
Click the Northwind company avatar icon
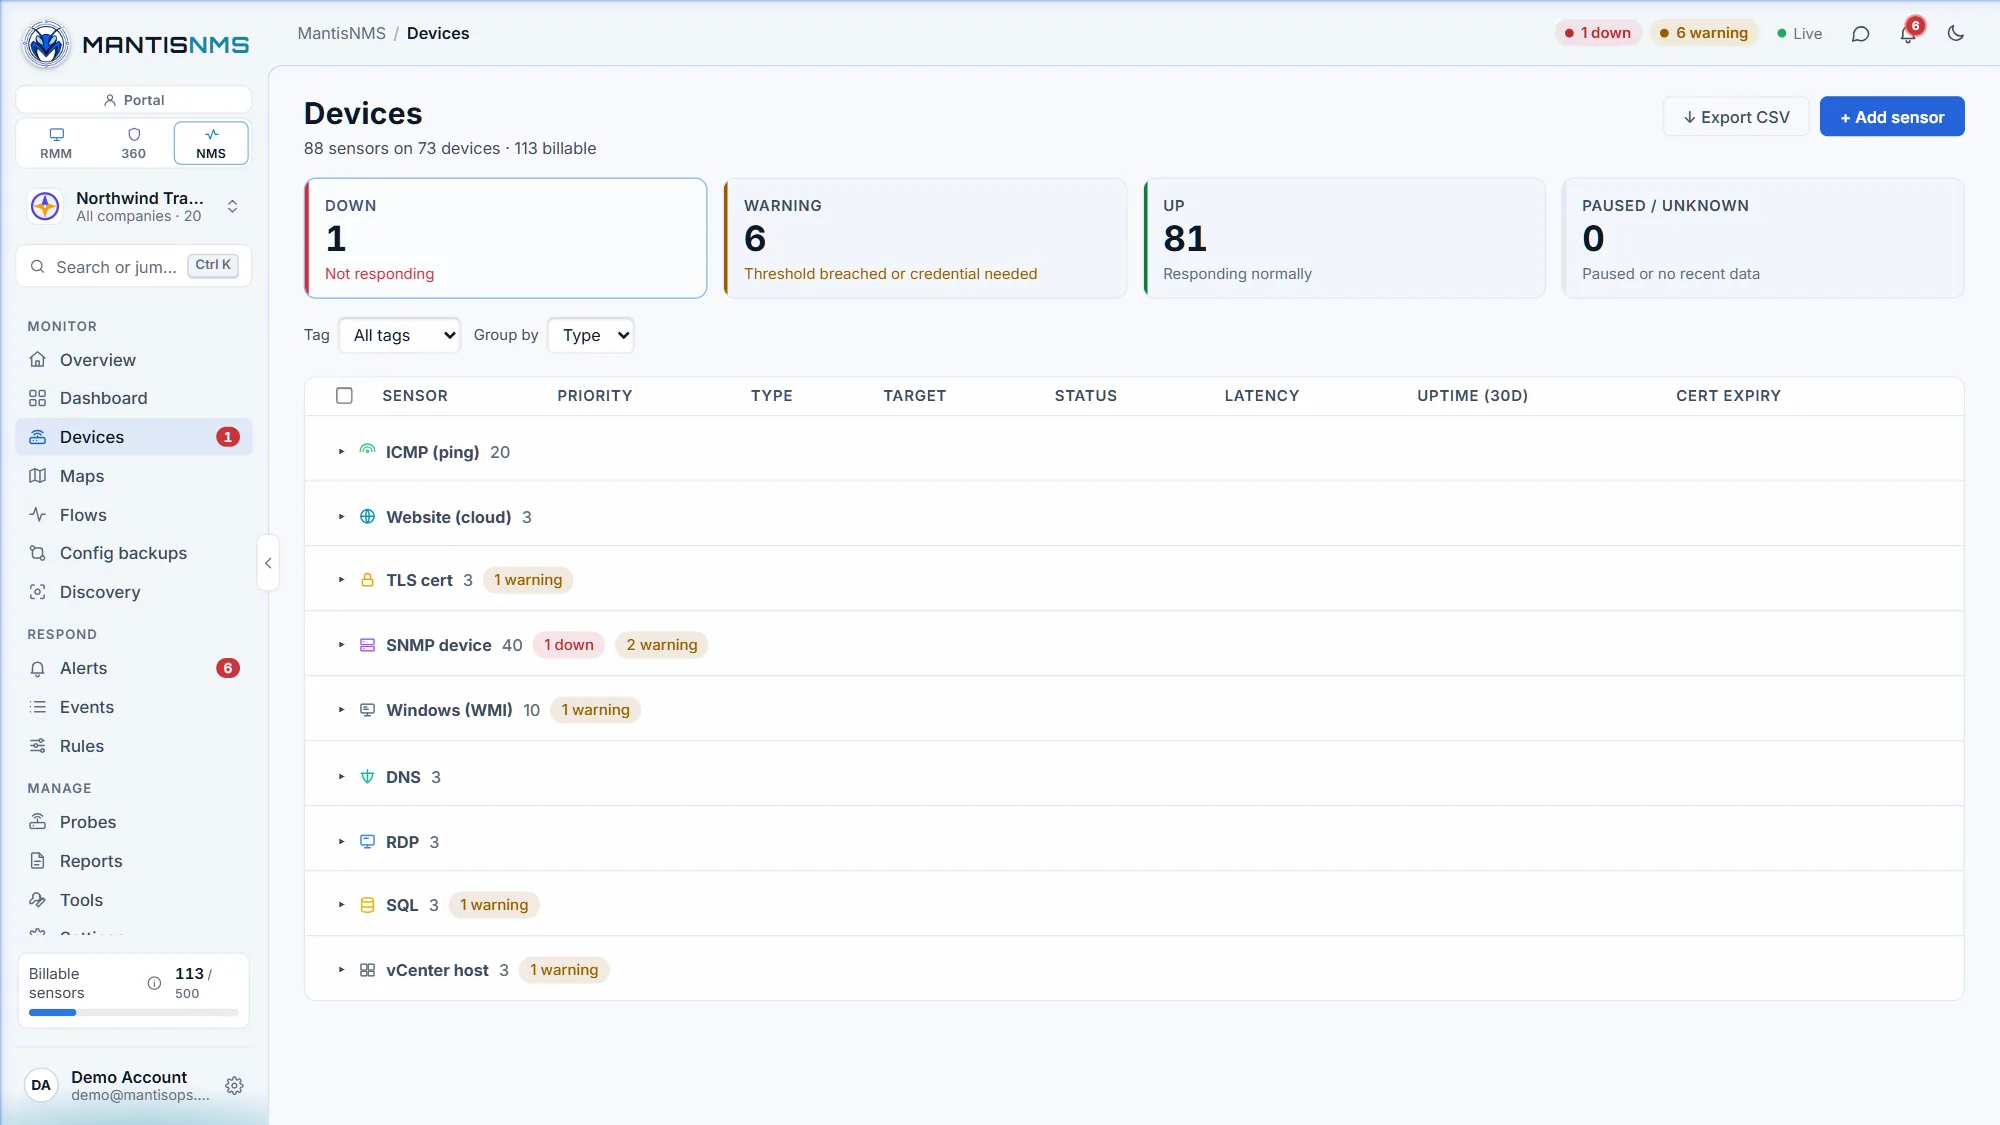(x=45, y=206)
